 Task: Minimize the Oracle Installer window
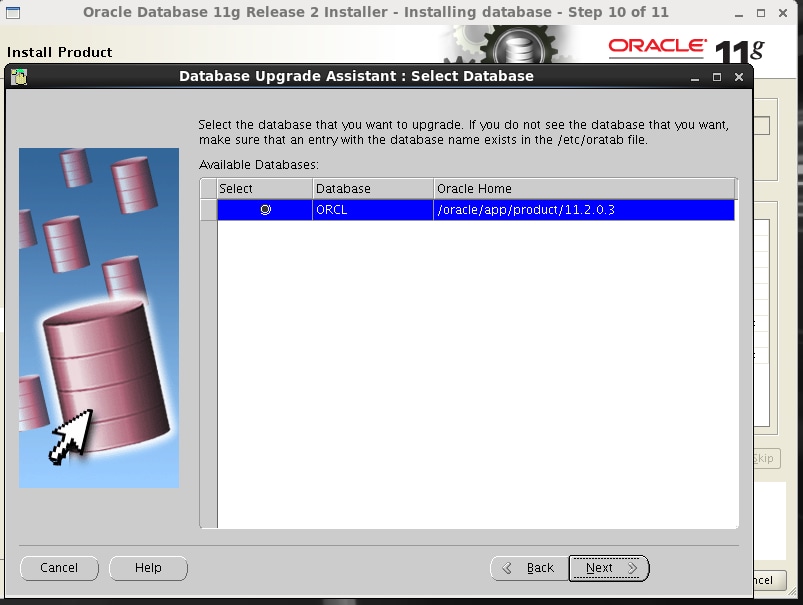point(738,13)
